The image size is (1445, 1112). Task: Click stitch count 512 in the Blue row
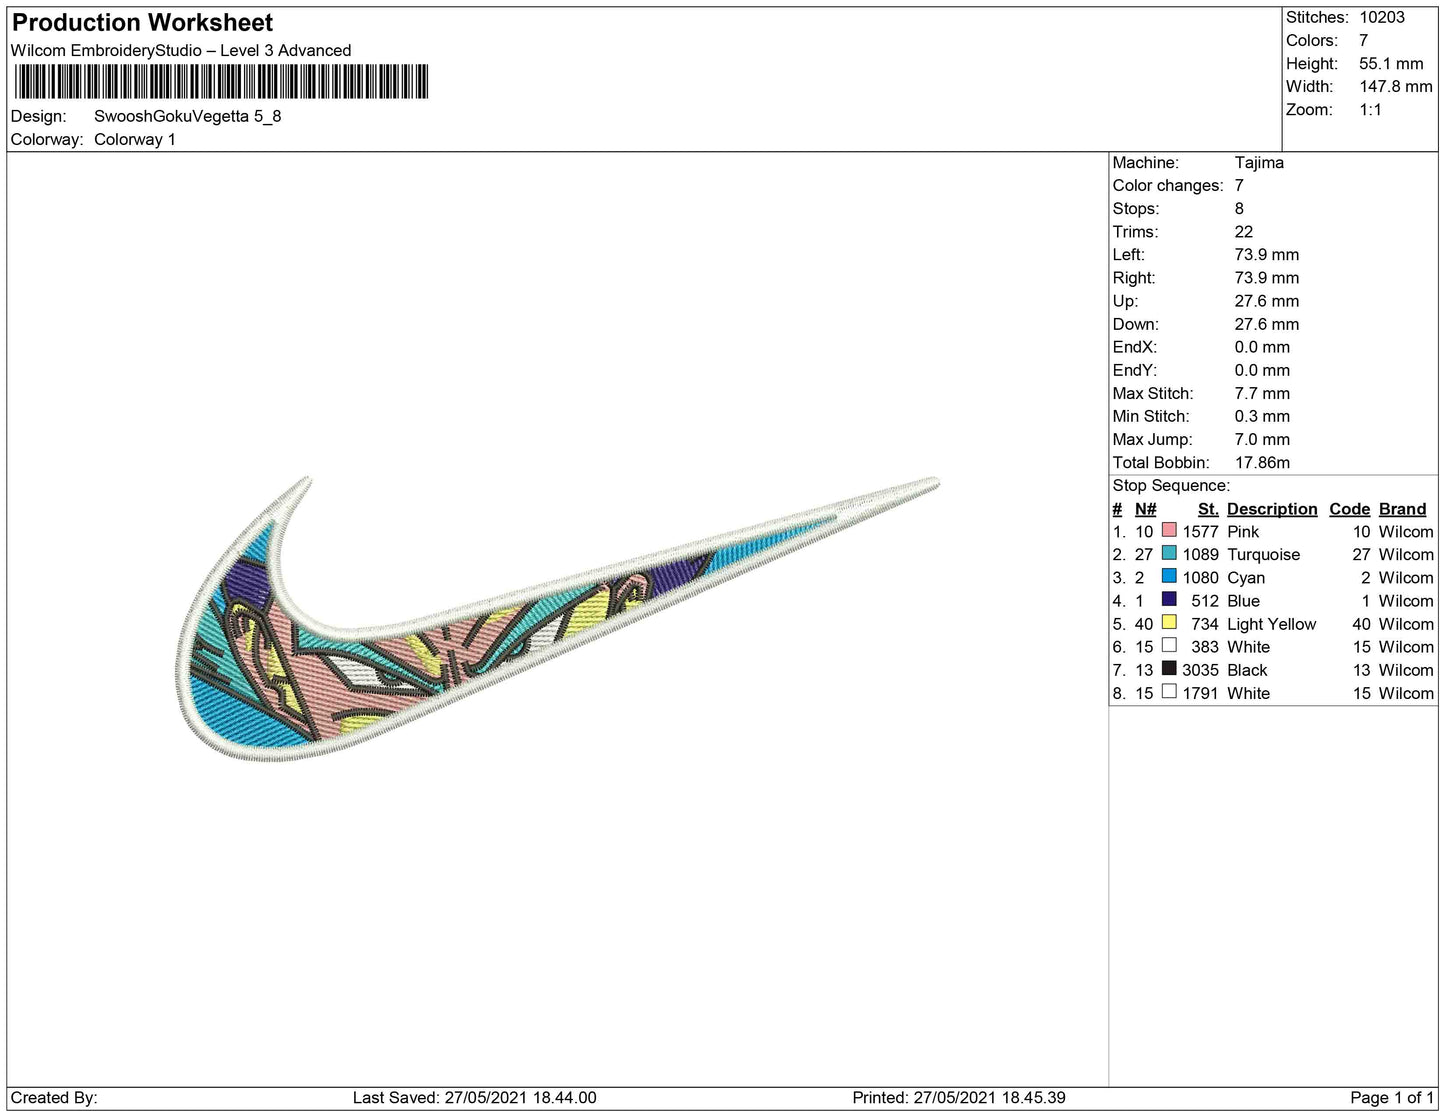(x=1205, y=600)
